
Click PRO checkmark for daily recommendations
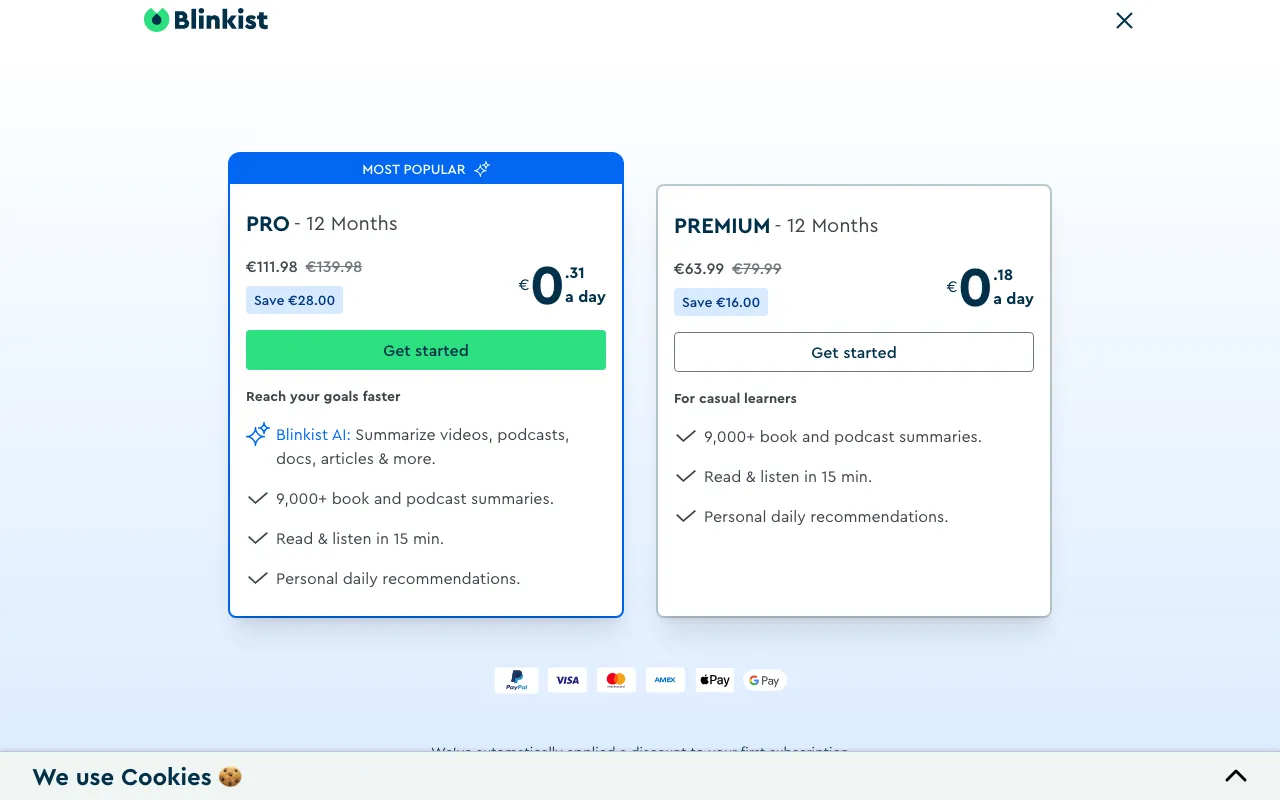point(258,578)
